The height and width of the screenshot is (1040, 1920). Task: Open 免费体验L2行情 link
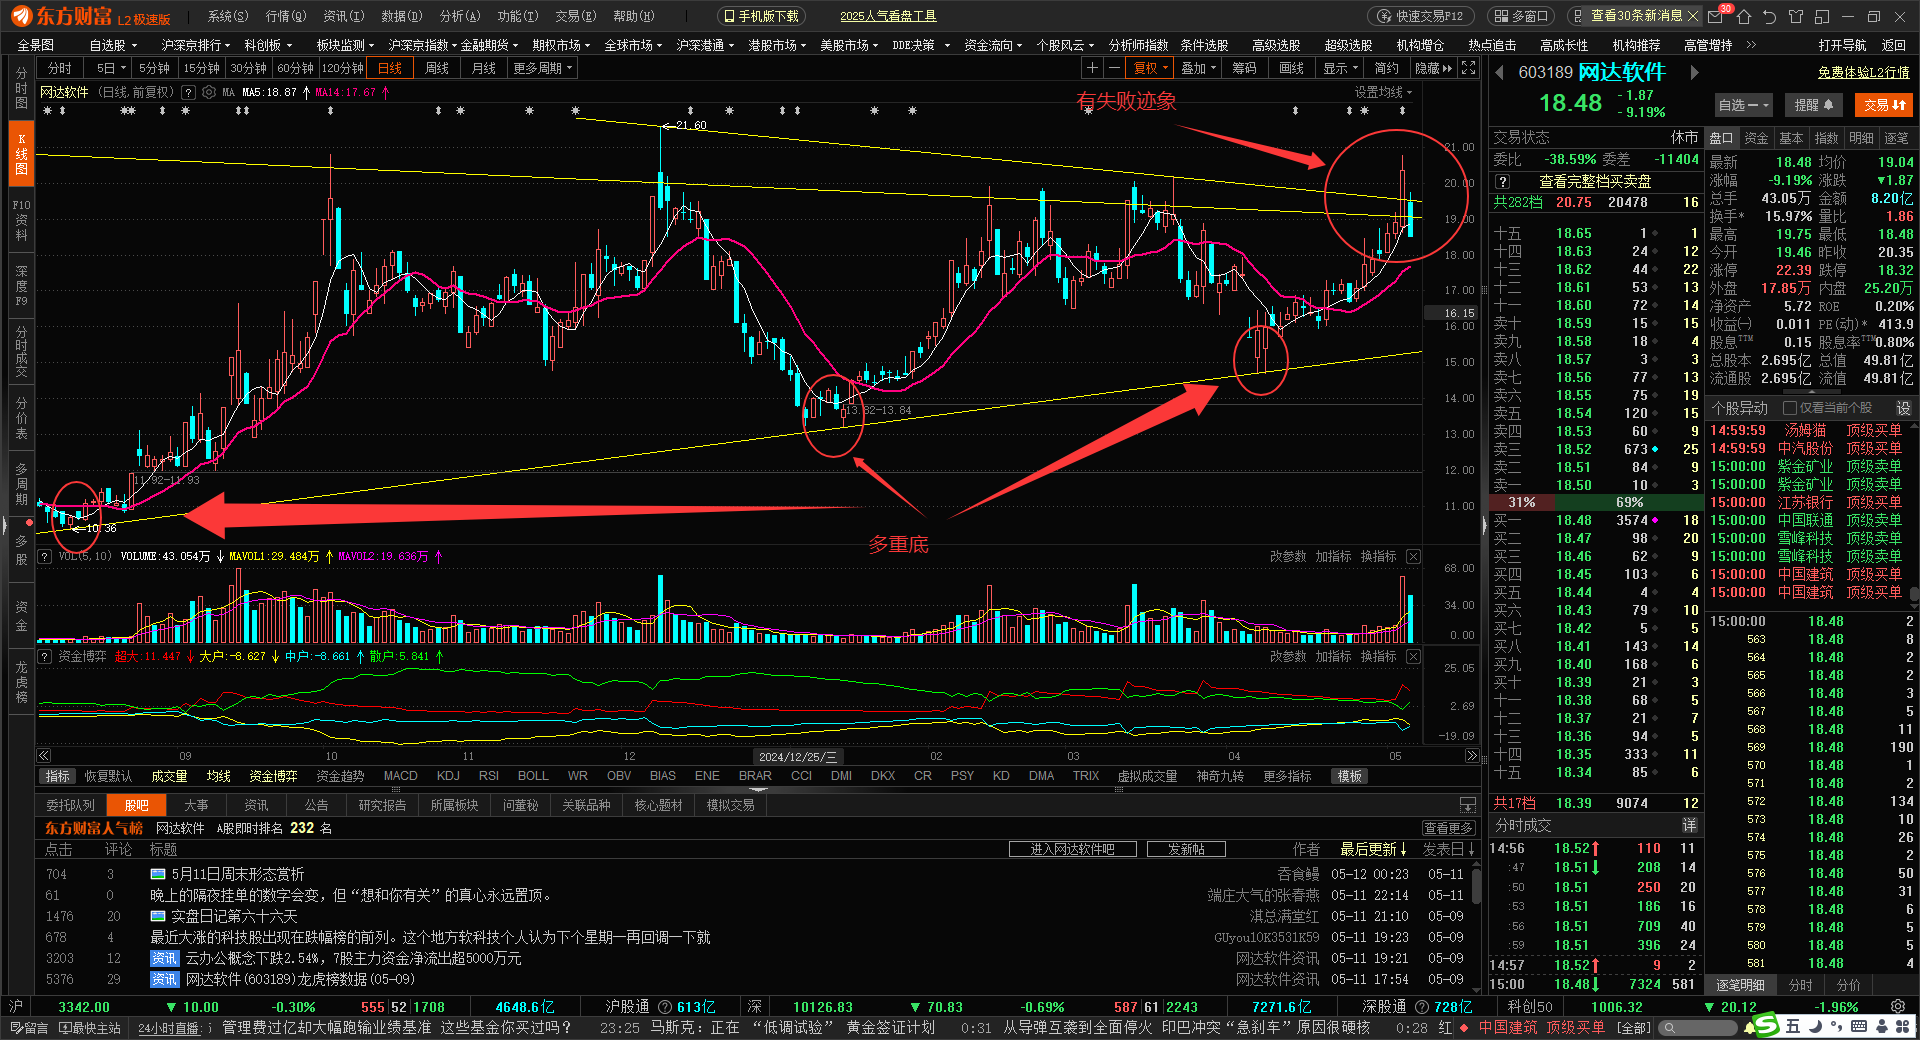(x=1863, y=73)
